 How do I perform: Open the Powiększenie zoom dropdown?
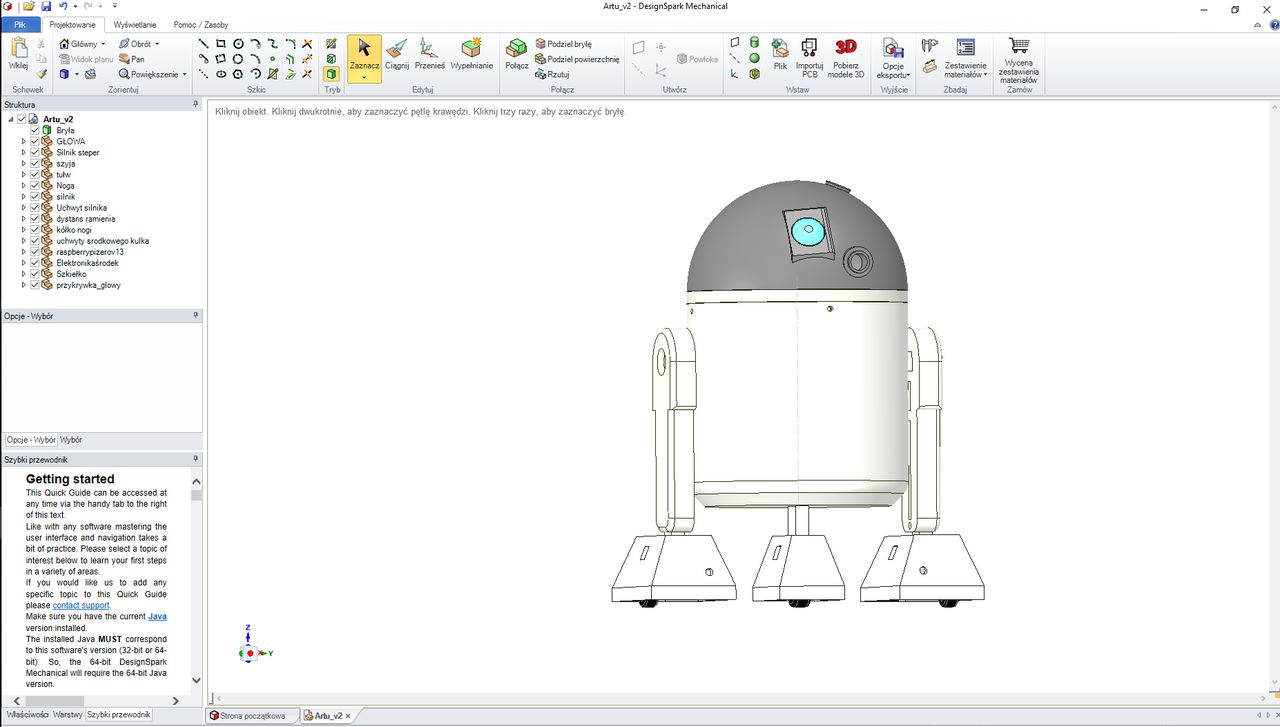[x=185, y=74]
